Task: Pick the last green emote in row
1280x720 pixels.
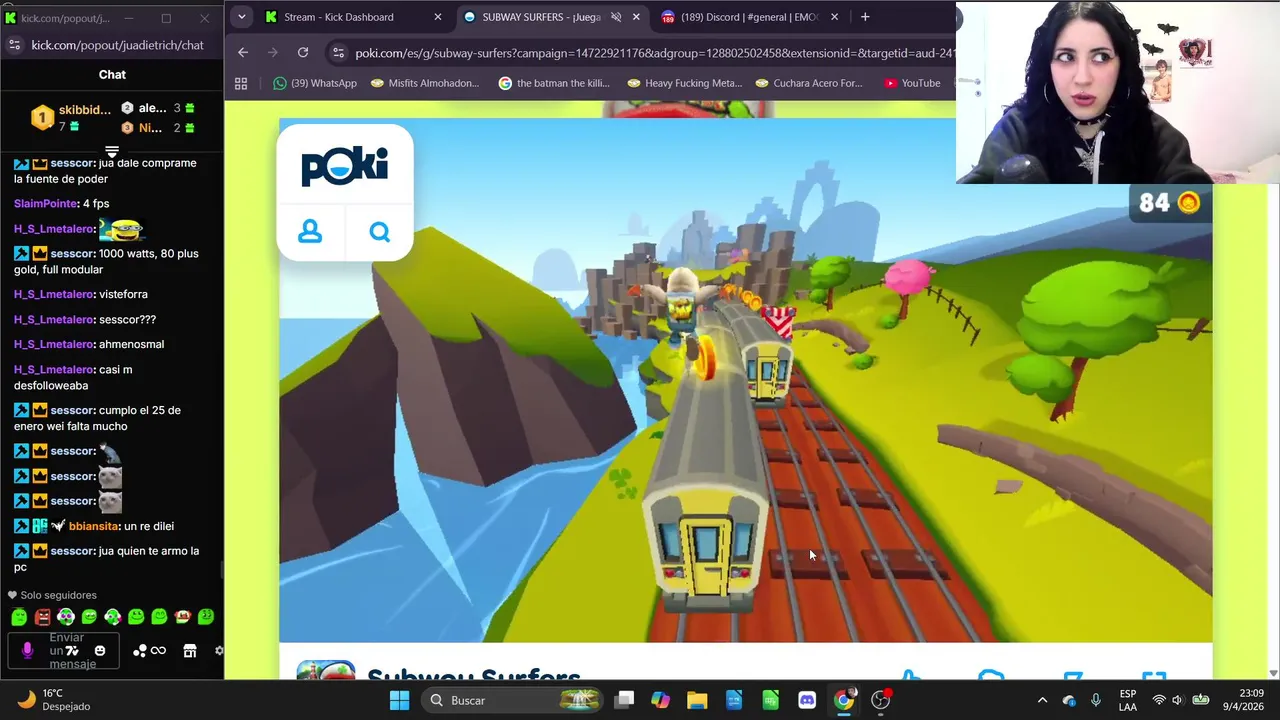Action: coord(206,617)
